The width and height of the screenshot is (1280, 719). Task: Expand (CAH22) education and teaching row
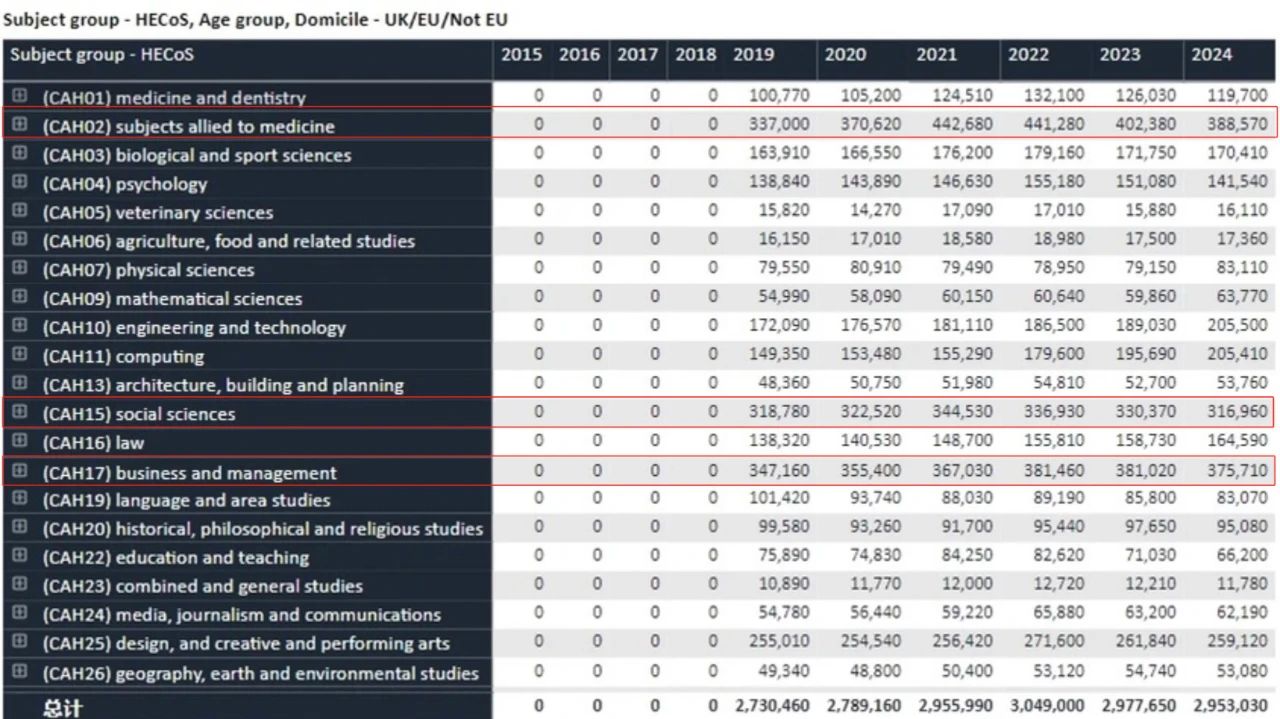point(20,557)
